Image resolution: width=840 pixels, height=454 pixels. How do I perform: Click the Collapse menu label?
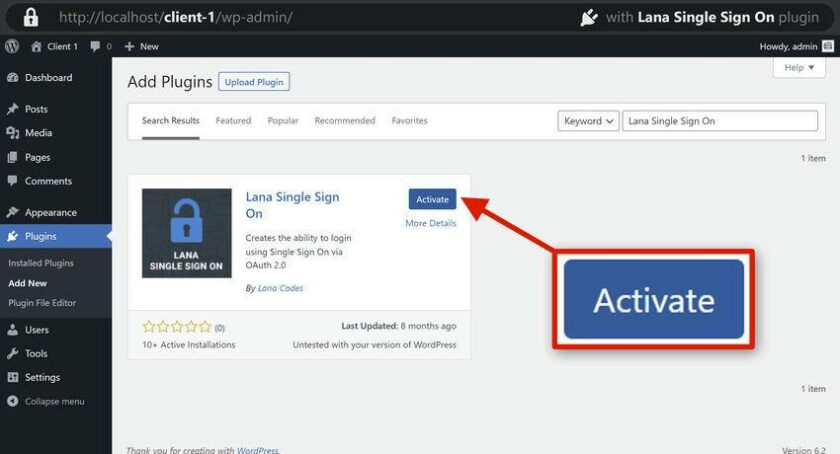[x=55, y=401]
